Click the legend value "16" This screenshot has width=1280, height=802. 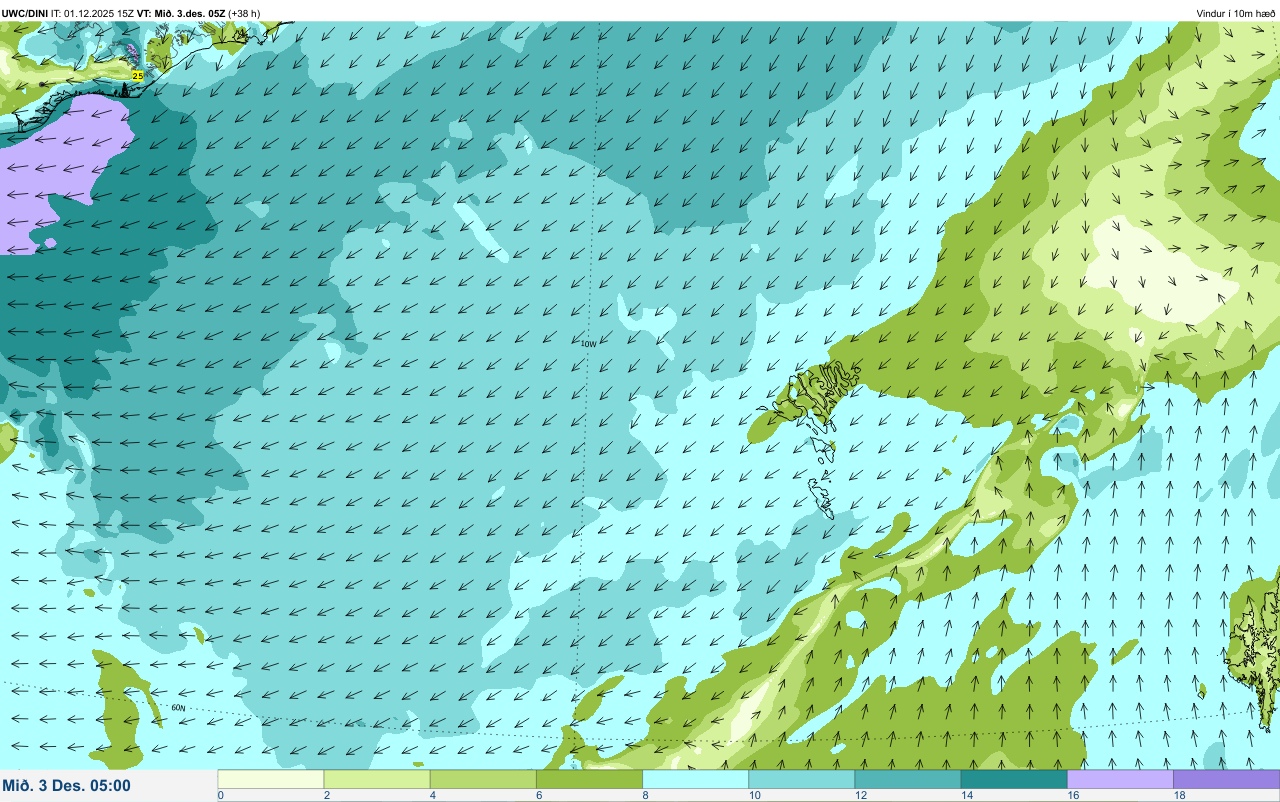click(x=1073, y=795)
